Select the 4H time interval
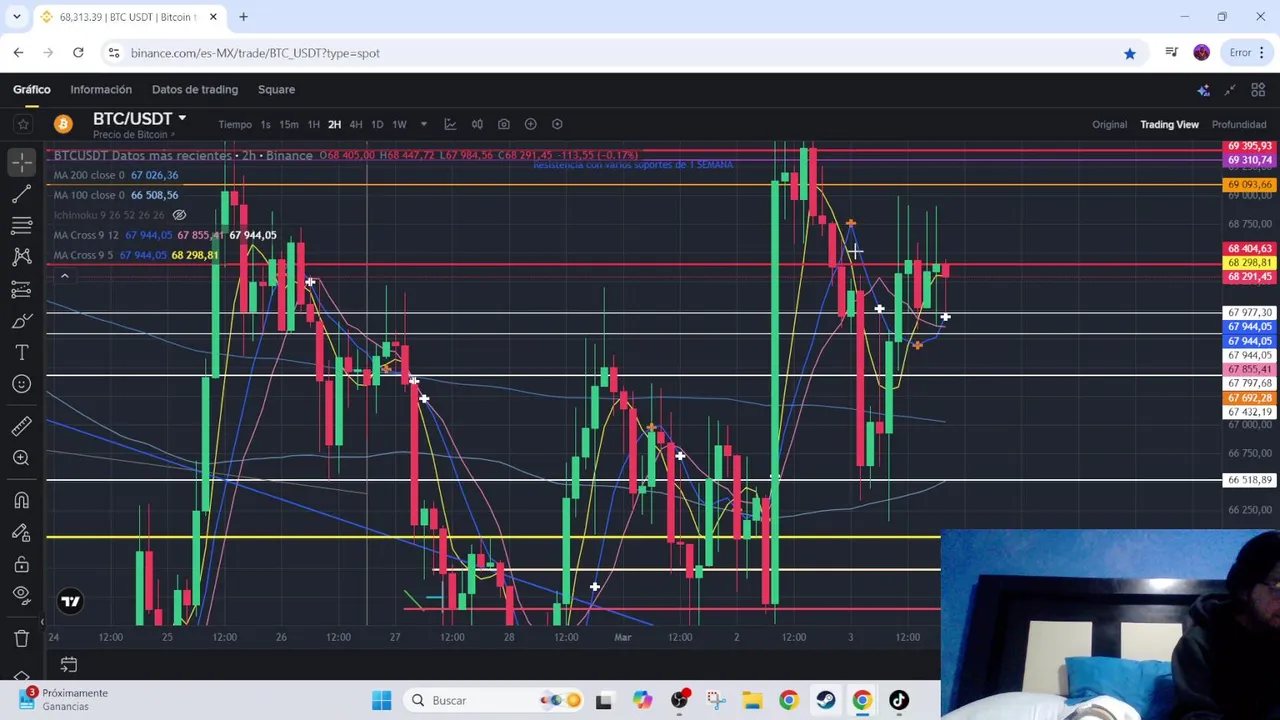The width and height of the screenshot is (1280, 720). coord(356,124)
